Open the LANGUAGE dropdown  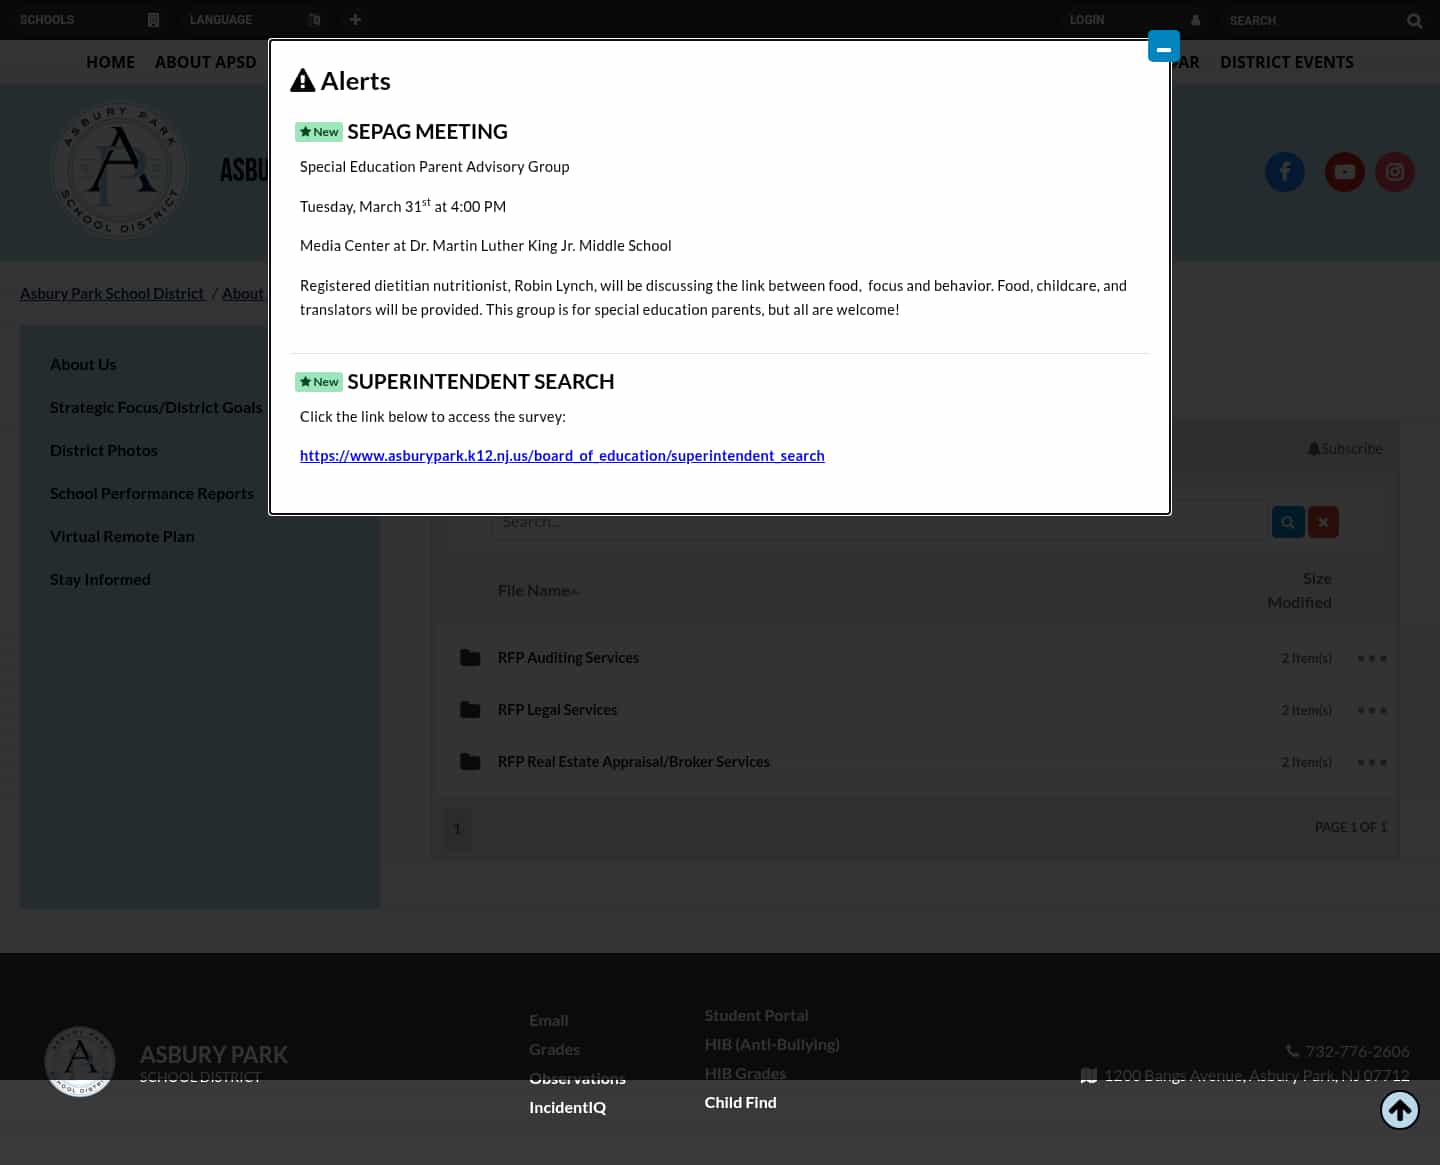point(220,19)
